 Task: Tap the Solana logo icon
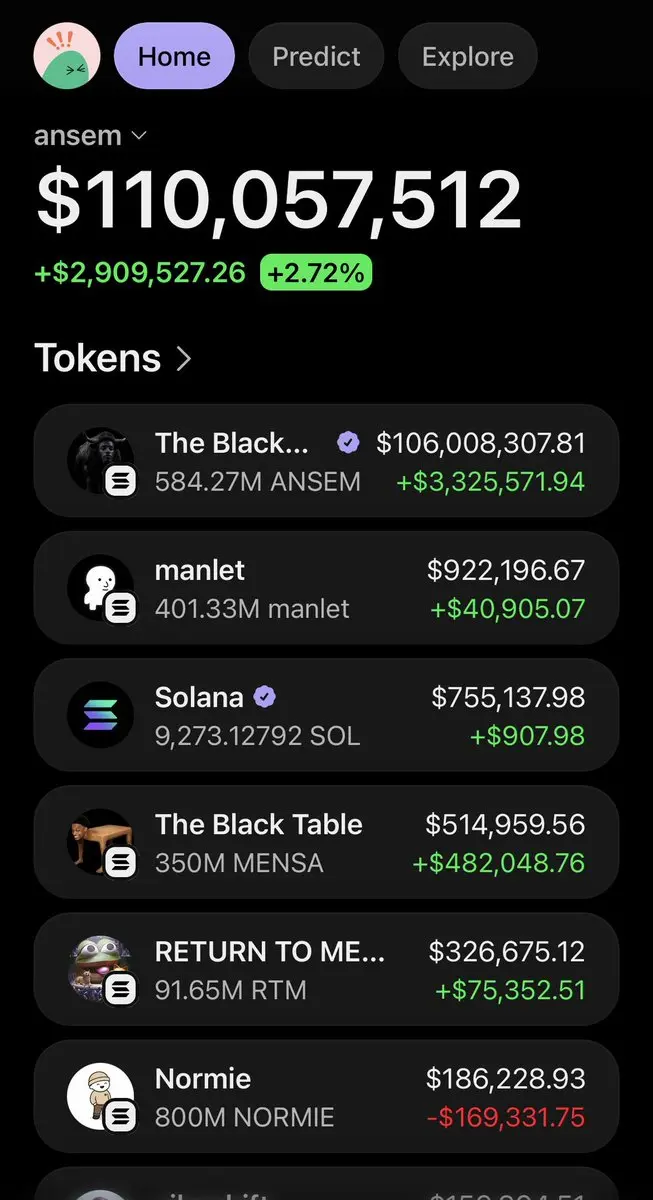[x=100, y=714]
